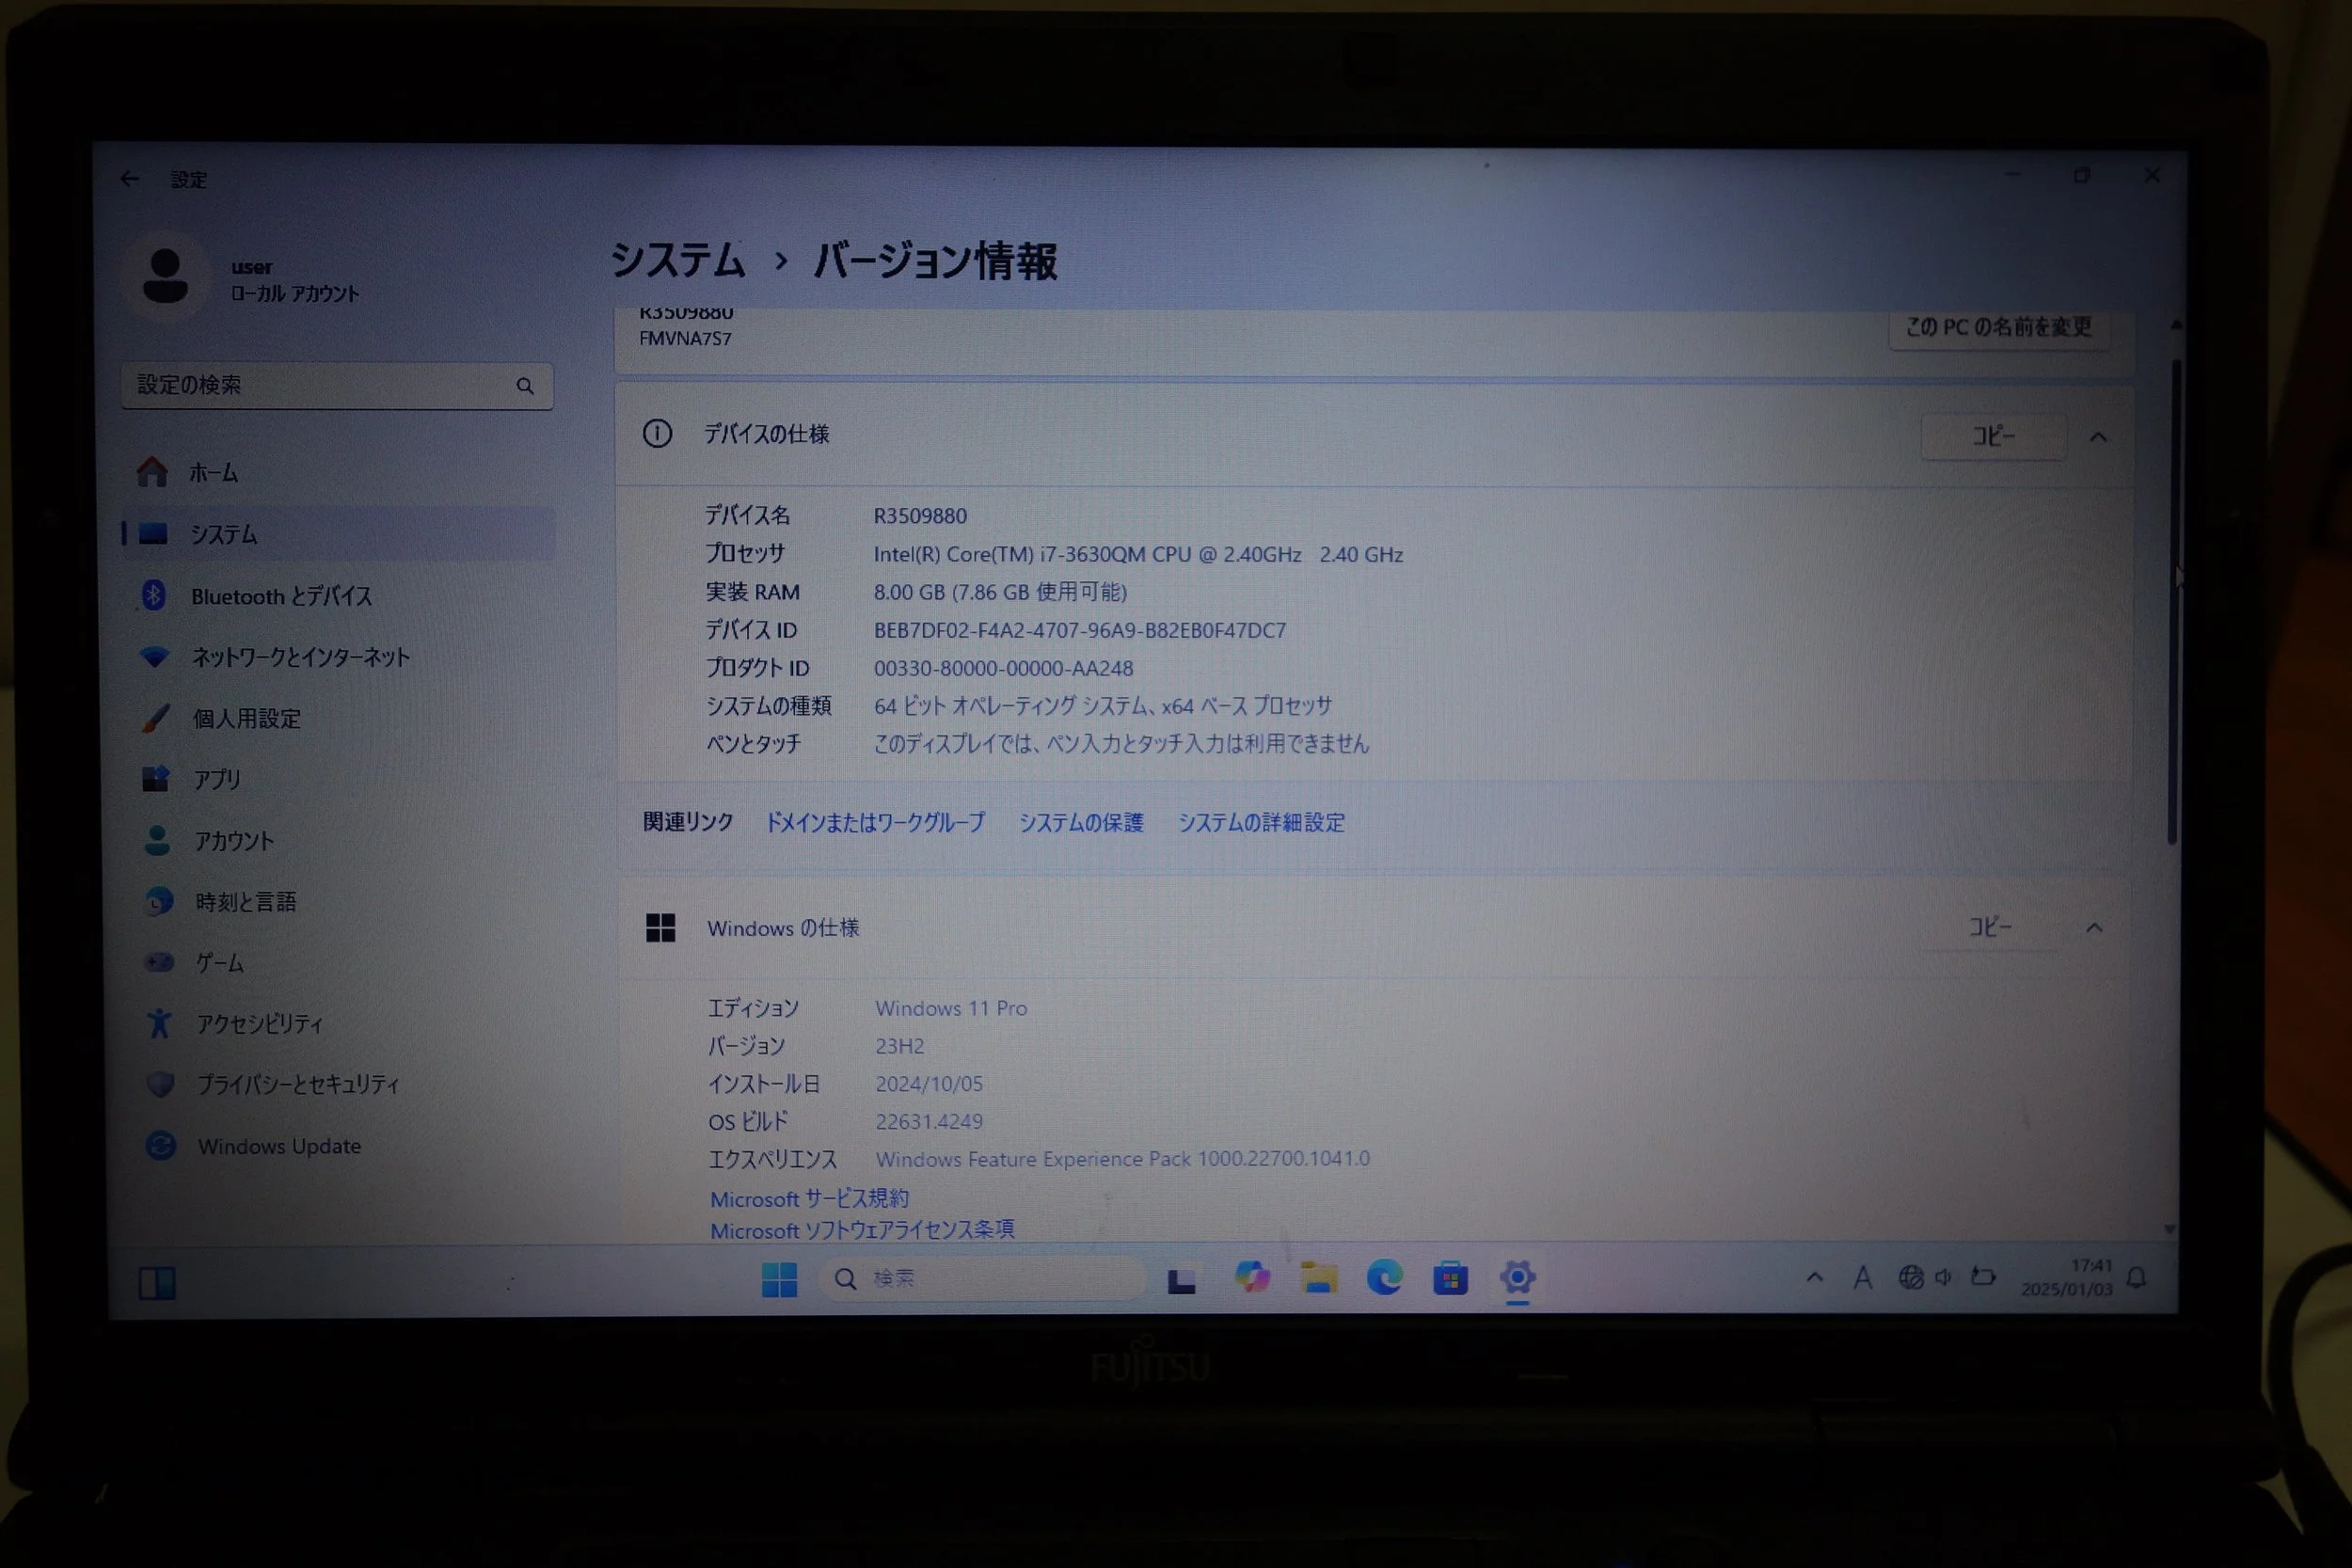The height and width of the screenshot is (1568, 2352).
Task: Open Accessibility settings category
Action: coord(259,1023)
